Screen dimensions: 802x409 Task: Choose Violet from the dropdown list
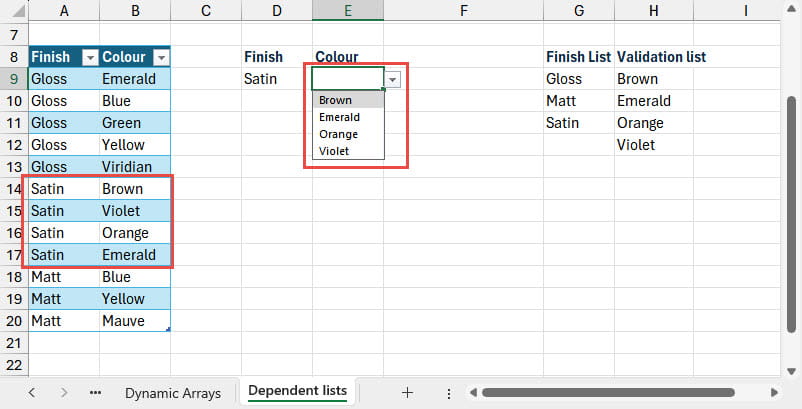(335, 151)
